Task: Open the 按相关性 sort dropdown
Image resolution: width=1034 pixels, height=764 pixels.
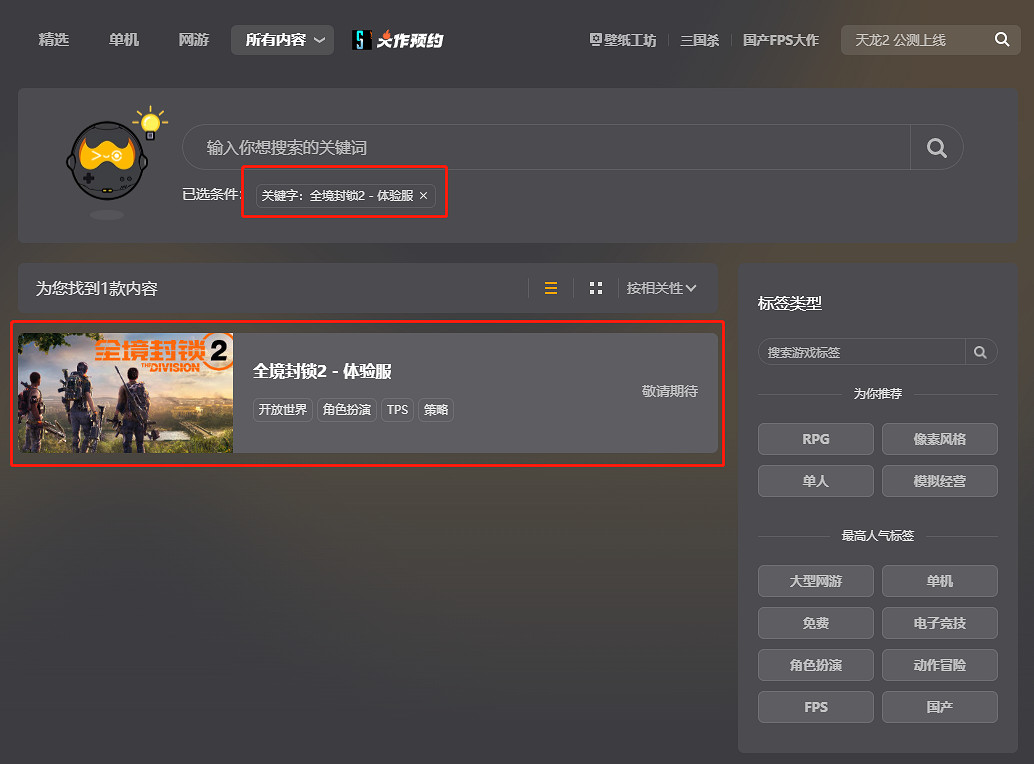Action: (661, 288)
